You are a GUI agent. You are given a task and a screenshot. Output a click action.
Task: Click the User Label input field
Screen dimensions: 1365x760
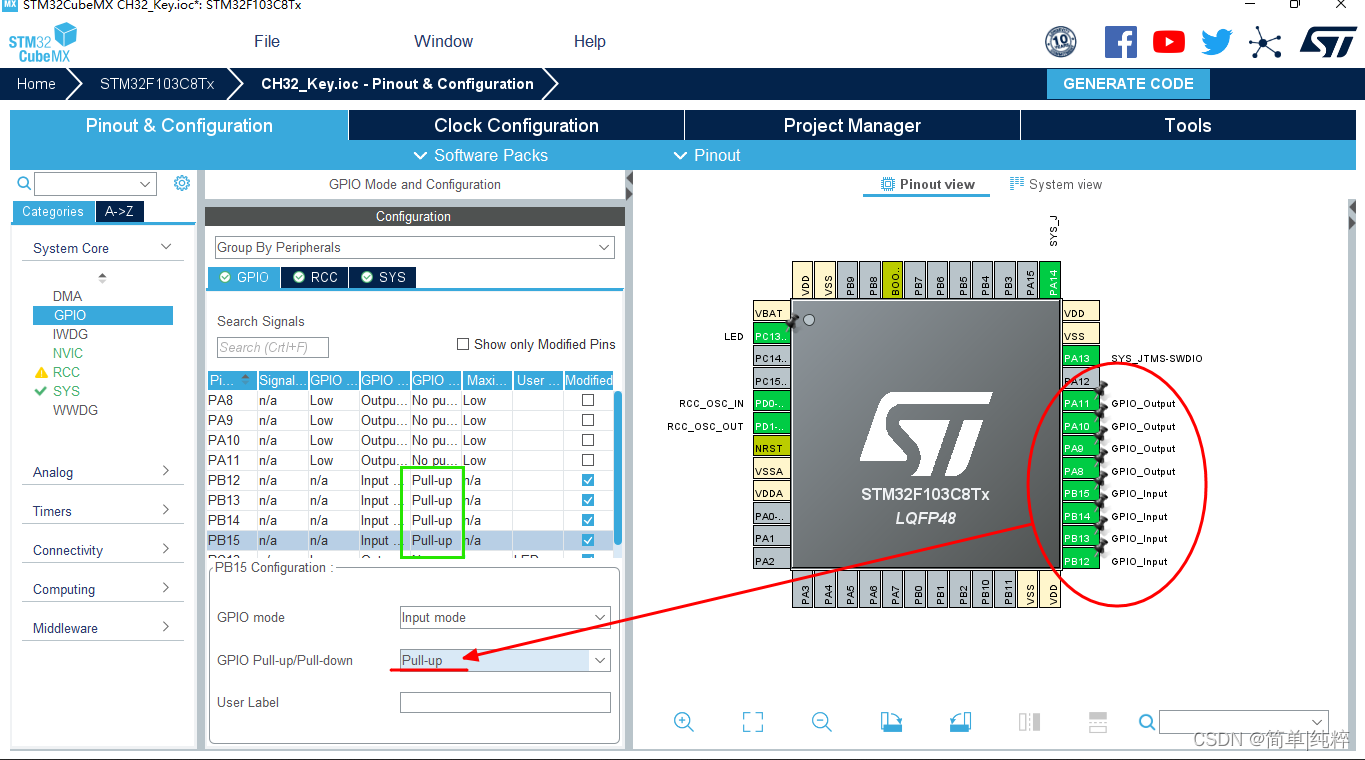click(505, 702)
